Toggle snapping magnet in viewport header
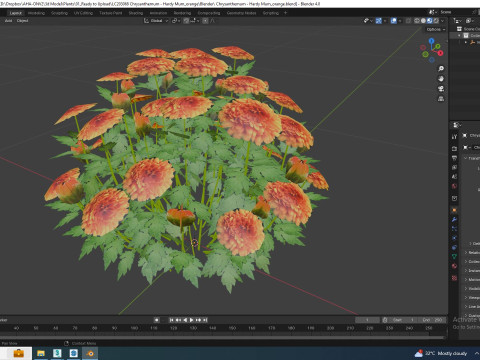Viewport: 480px width, 360px height. (x=186, y=21)
